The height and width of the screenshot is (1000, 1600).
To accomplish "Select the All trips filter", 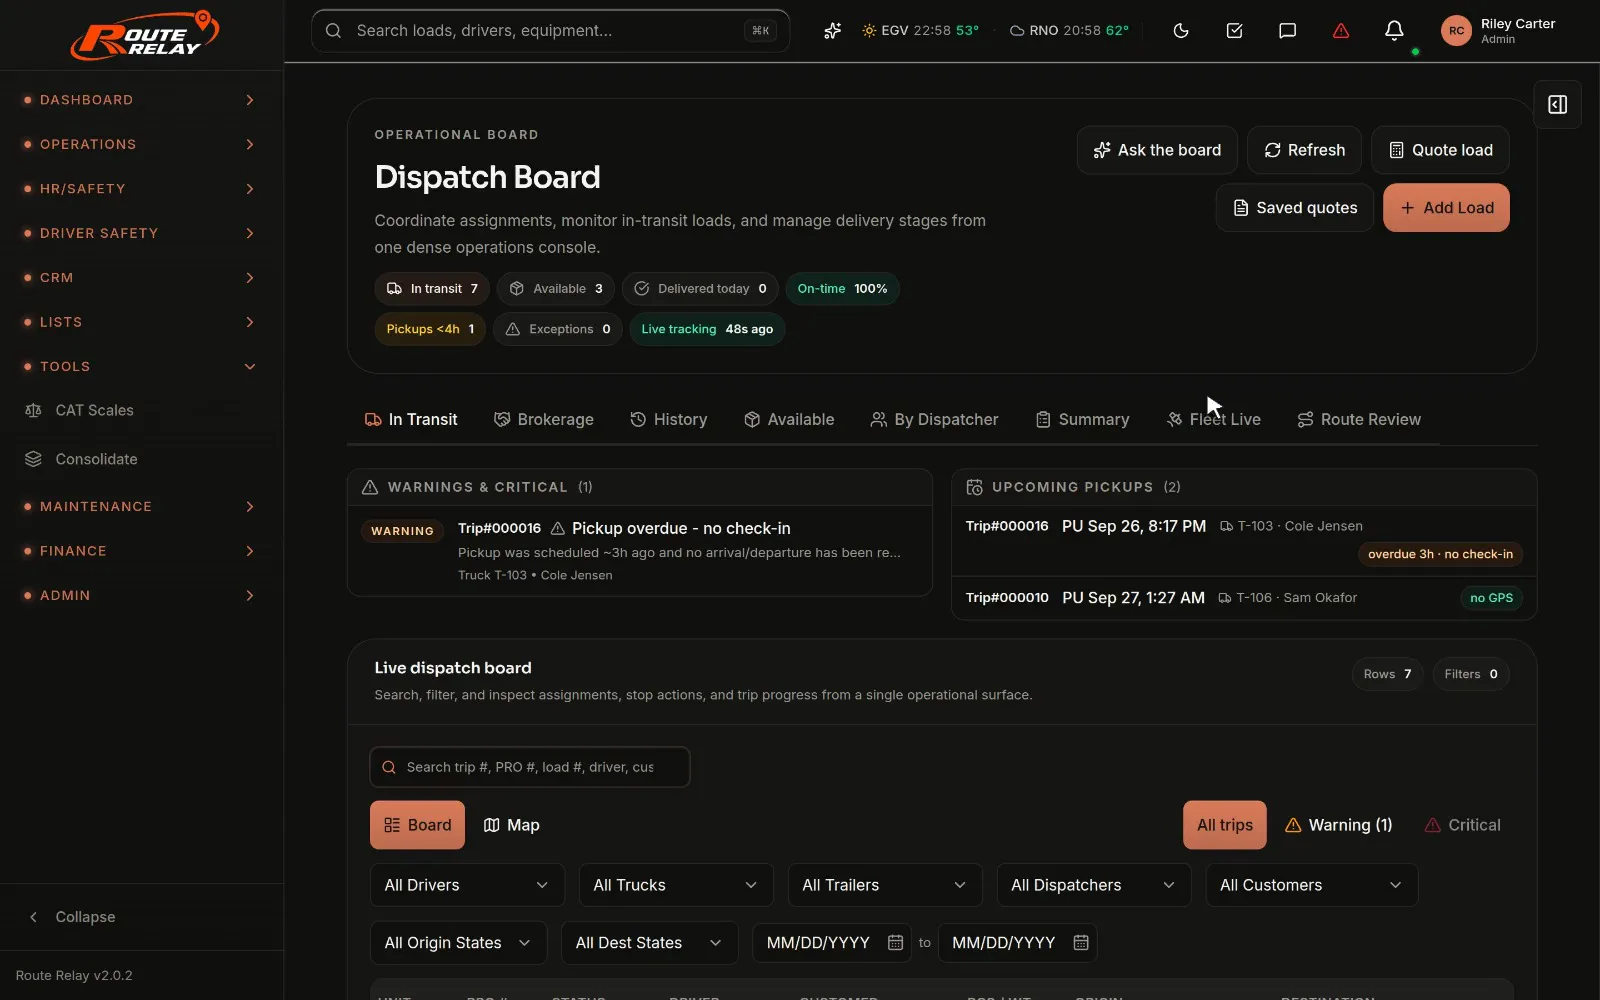I will [1224, 825].
